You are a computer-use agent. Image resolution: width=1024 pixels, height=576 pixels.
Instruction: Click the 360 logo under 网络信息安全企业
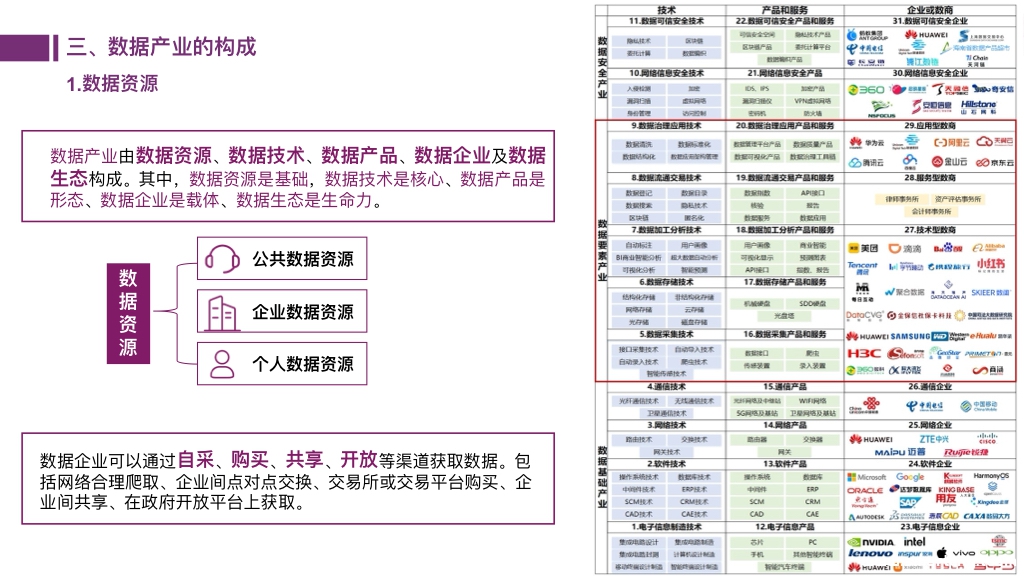[866, 89]
